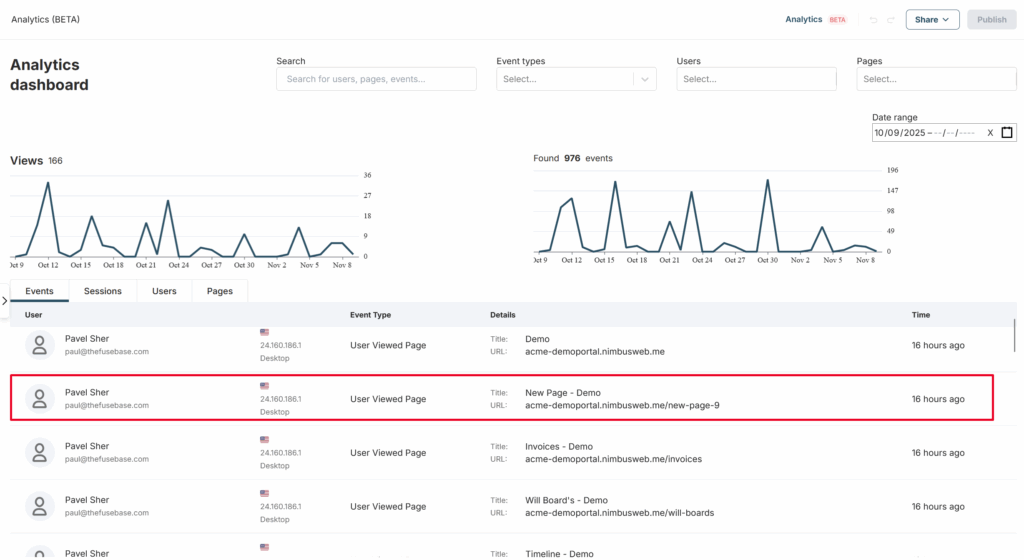The width and height of the screenshot is (1024, 560).
Task: Open the acme-demoportal.nimbusweb.me/invoices URL
Action: click(x=613, y=459)
